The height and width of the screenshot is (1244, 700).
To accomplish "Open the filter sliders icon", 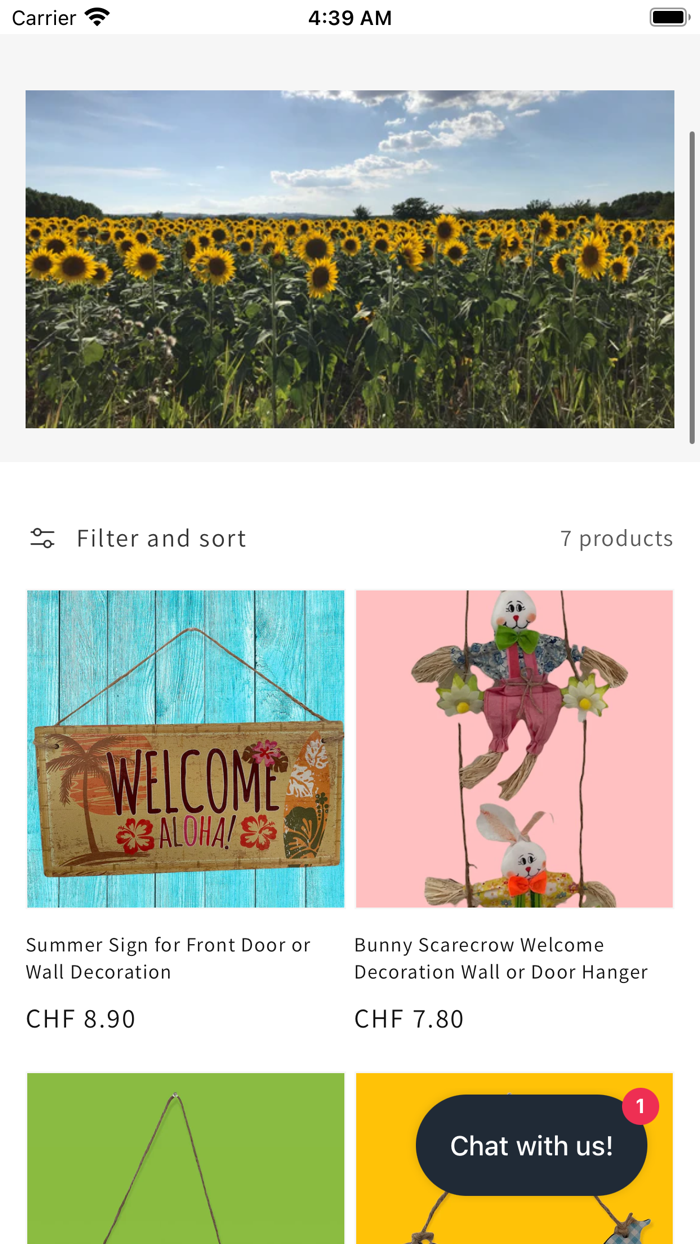I will pos(42,538).
